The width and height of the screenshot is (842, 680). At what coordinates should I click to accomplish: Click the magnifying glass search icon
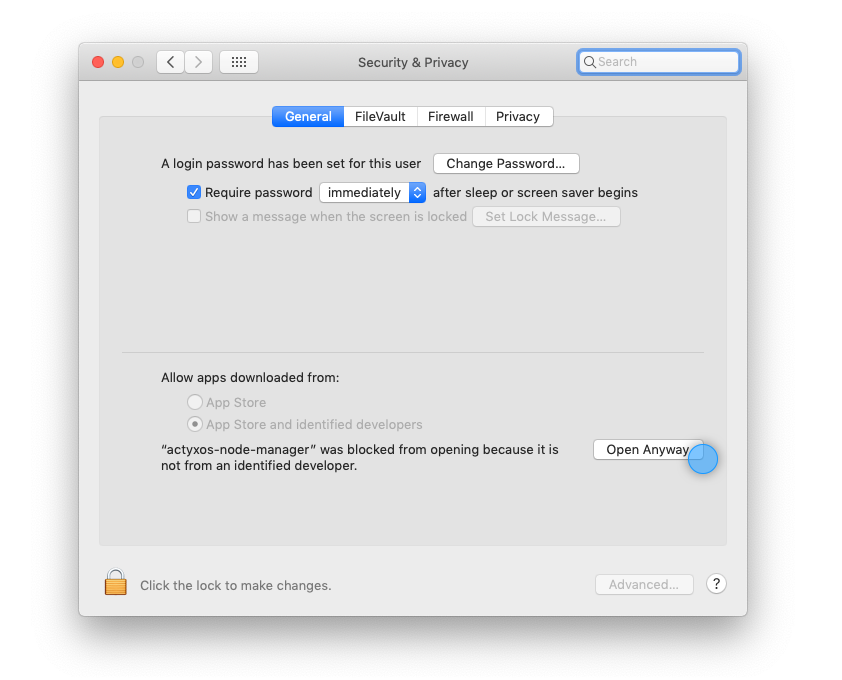point(590,62)
